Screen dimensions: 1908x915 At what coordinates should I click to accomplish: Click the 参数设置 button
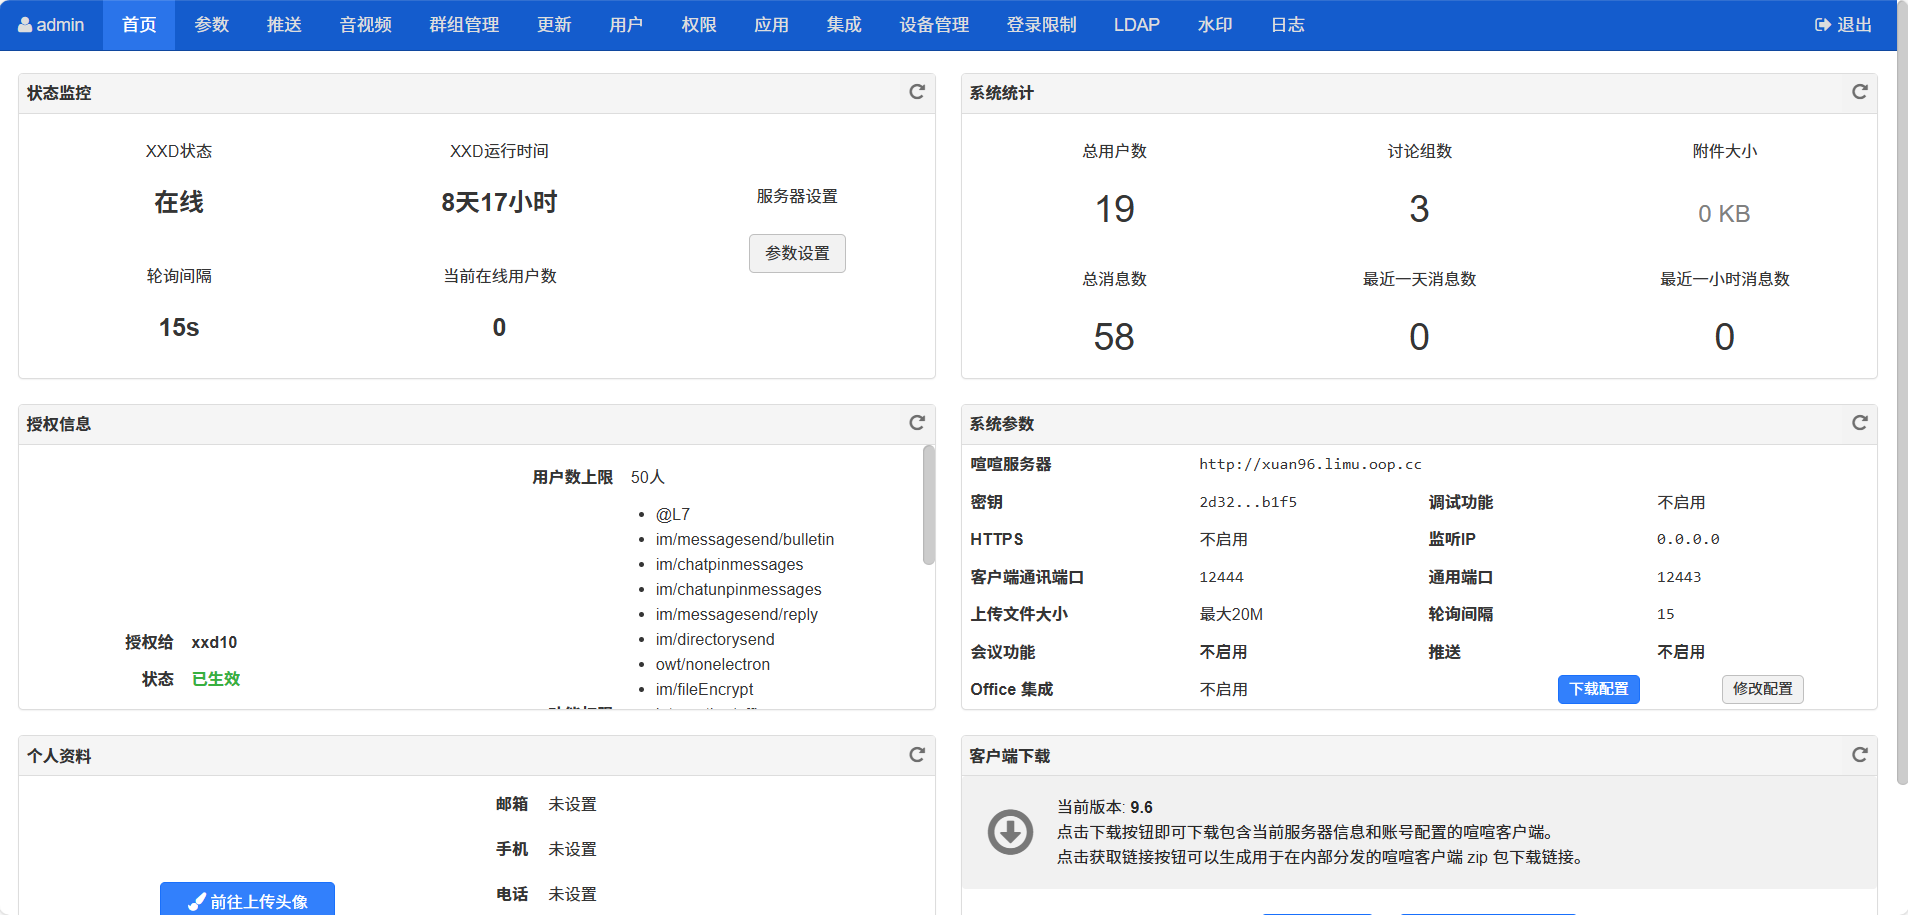coord(797,254)
